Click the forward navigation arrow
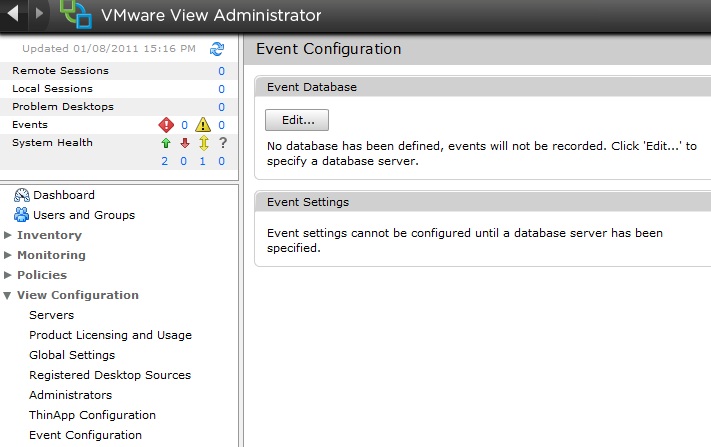Screen dimensions: 711x447 point(39,13)
